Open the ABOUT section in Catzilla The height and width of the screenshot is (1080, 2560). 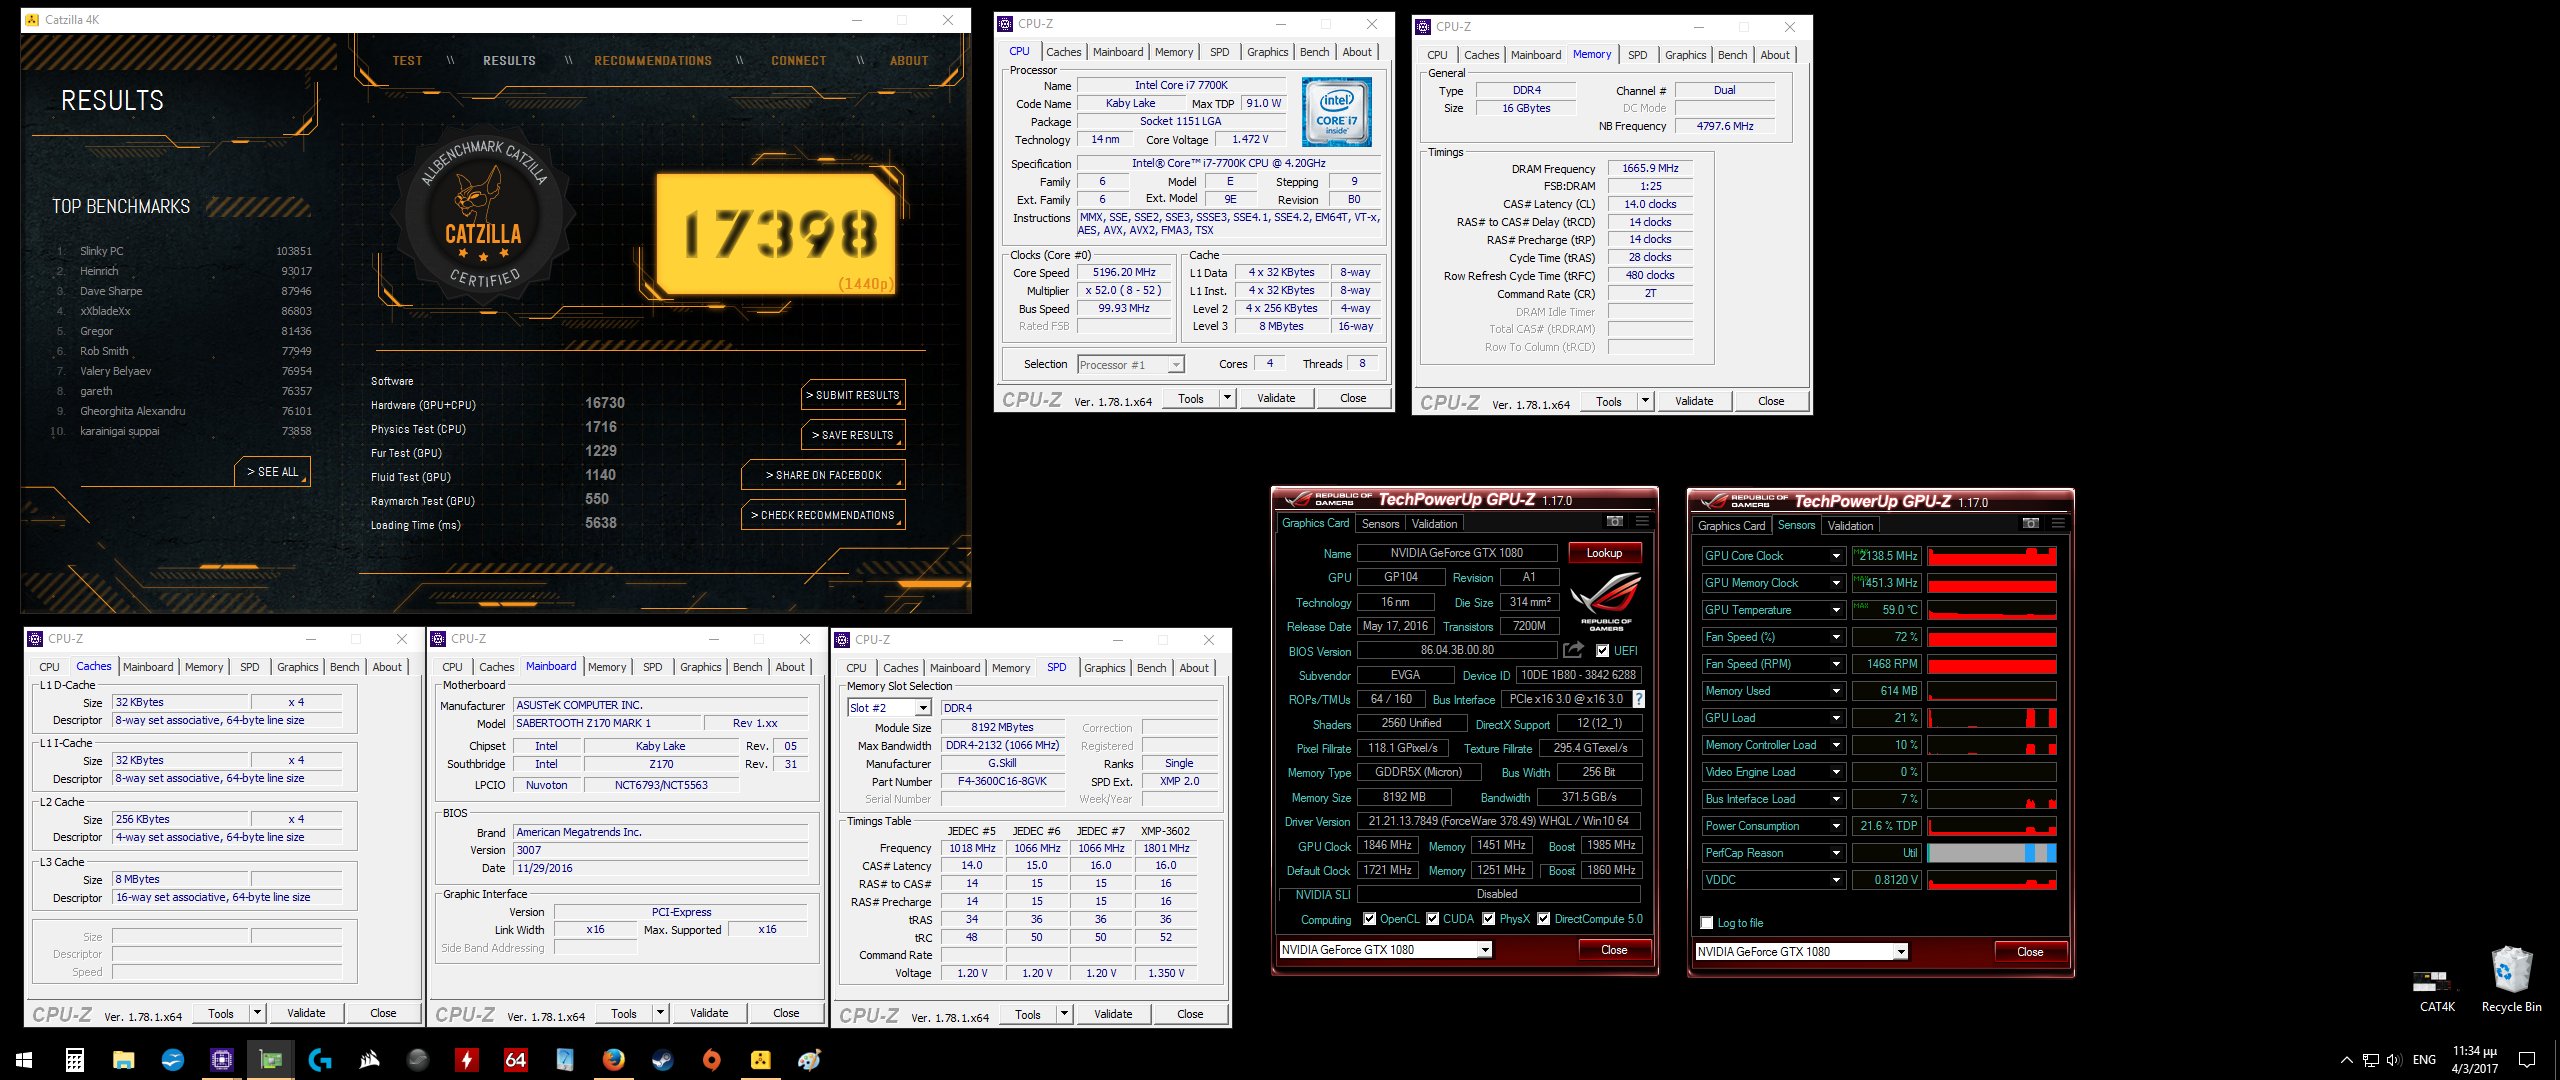[x=909, y=61]
